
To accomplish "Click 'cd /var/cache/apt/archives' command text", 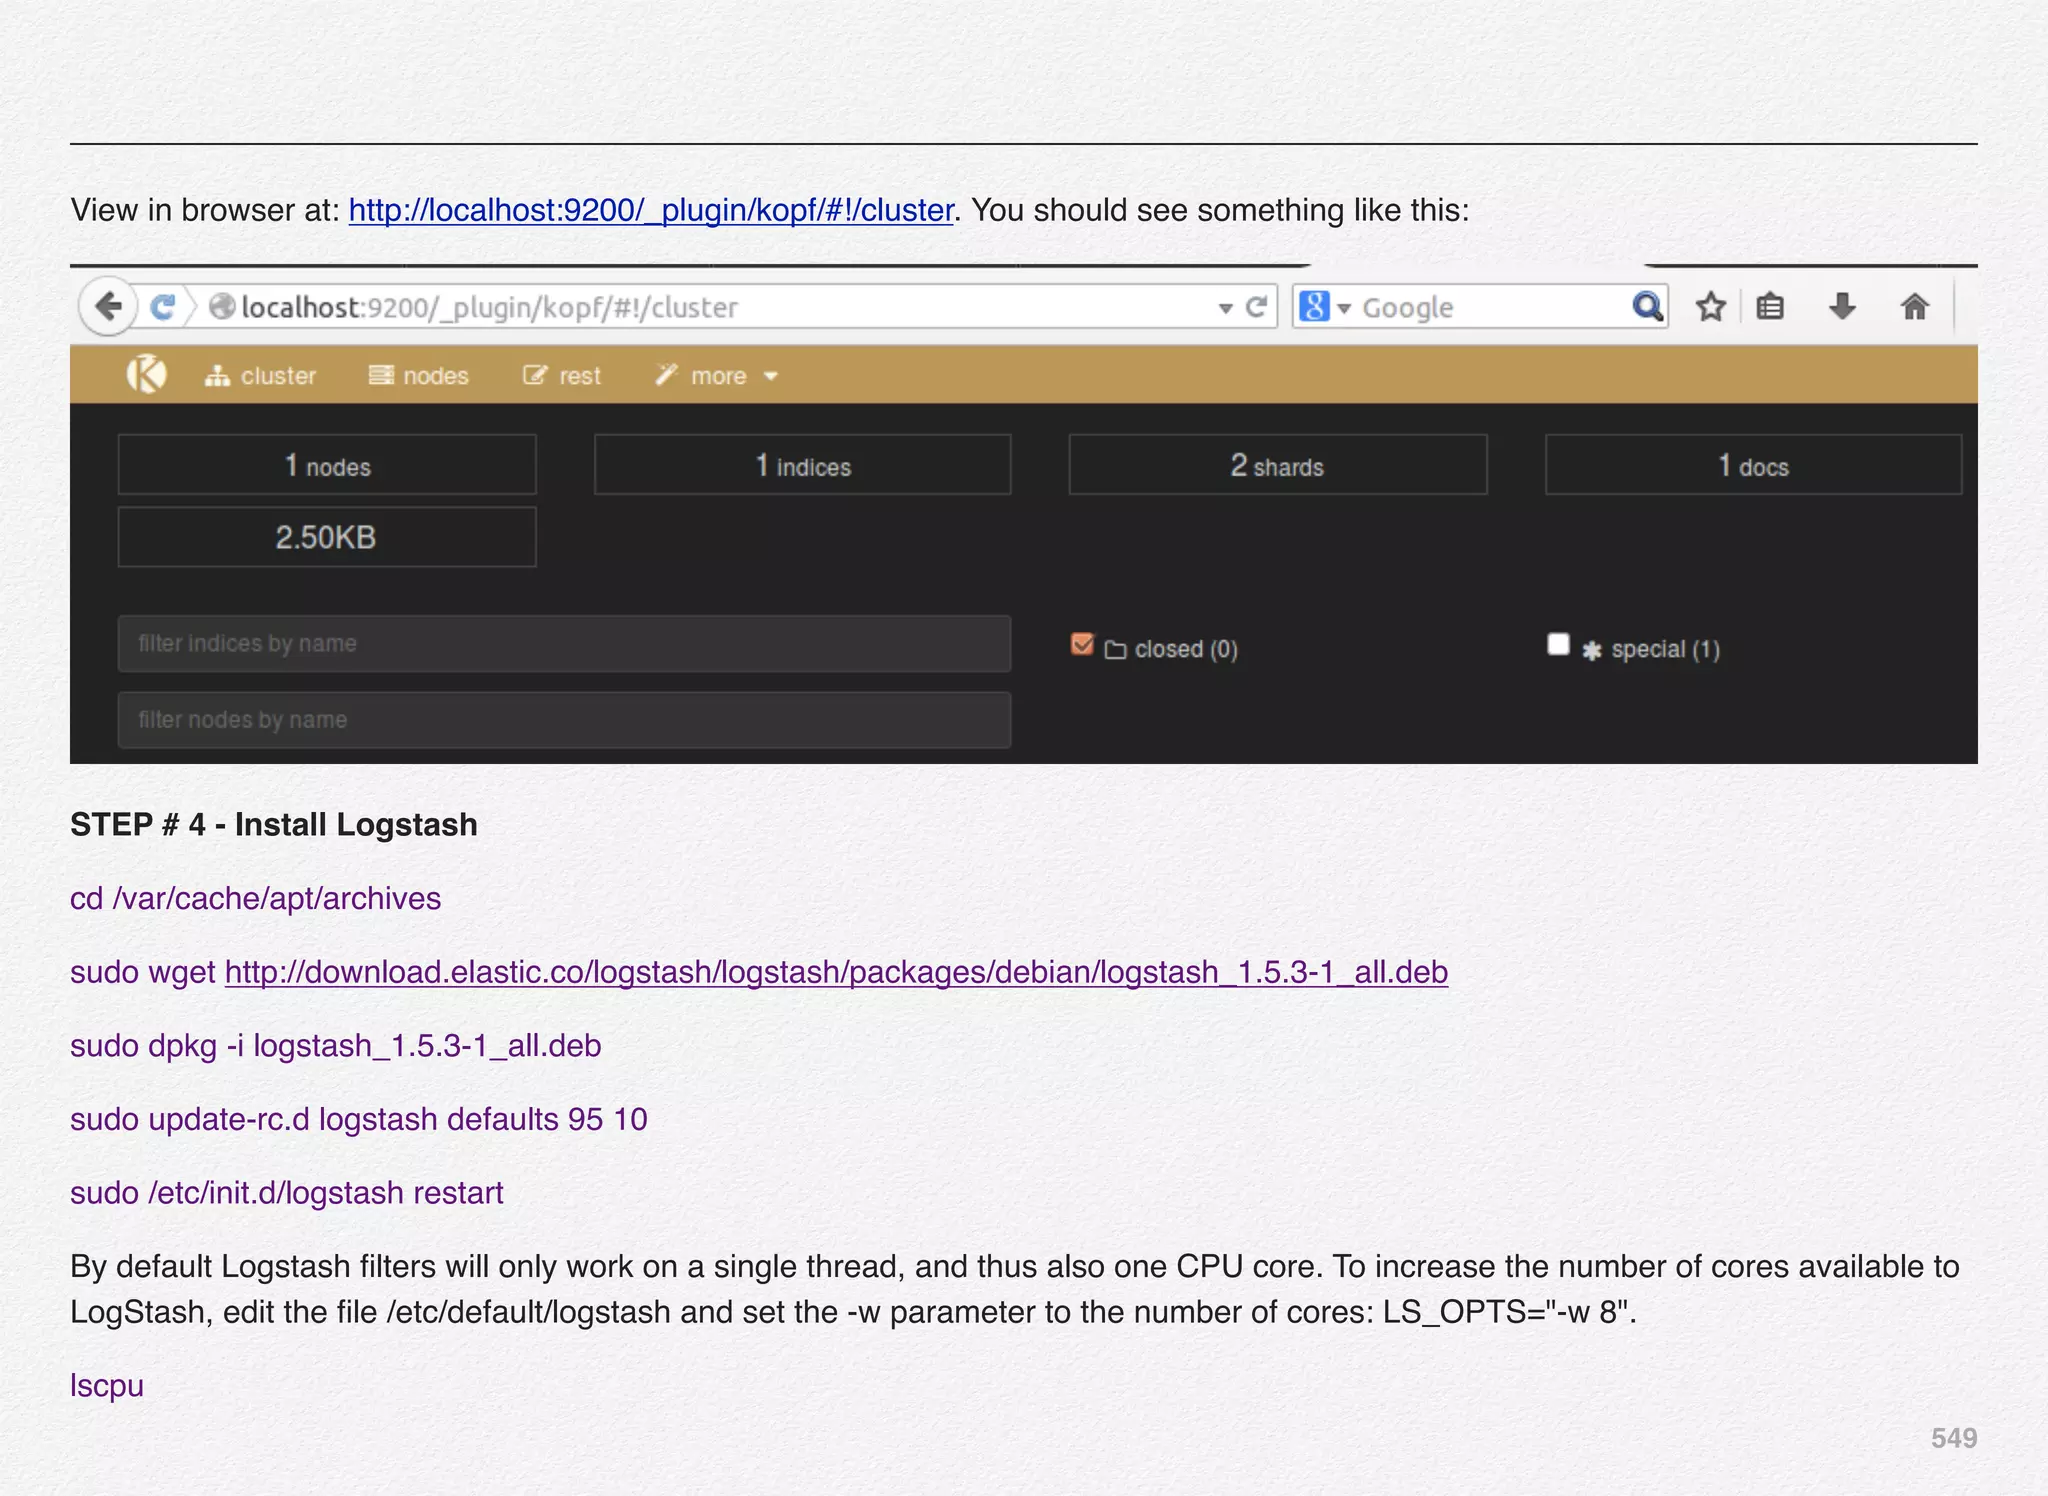I will pos(255,899).
